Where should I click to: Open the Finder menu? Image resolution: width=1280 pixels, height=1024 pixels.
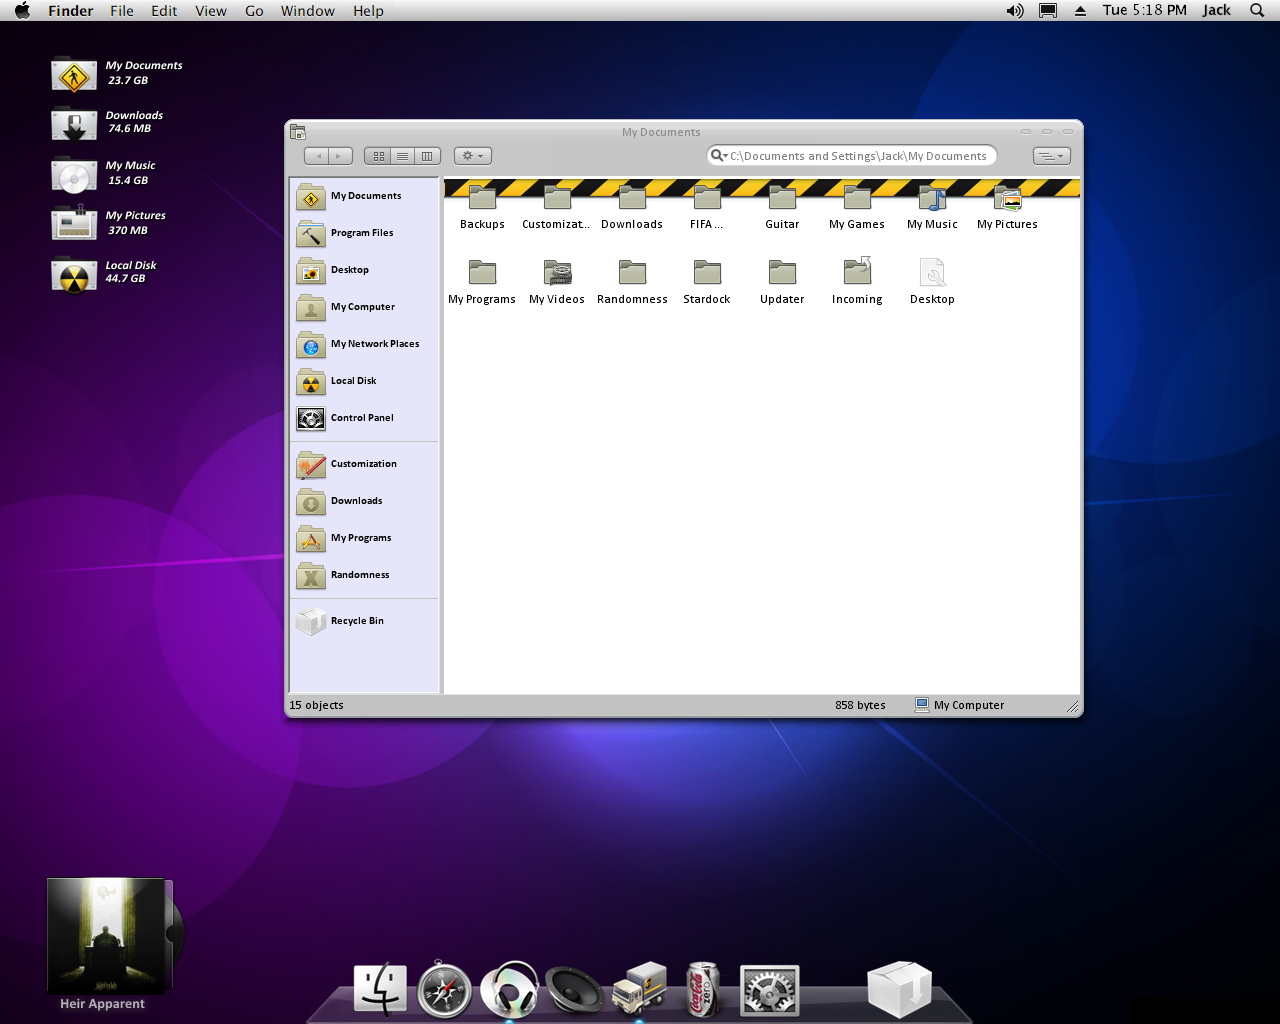pos(71,10)
